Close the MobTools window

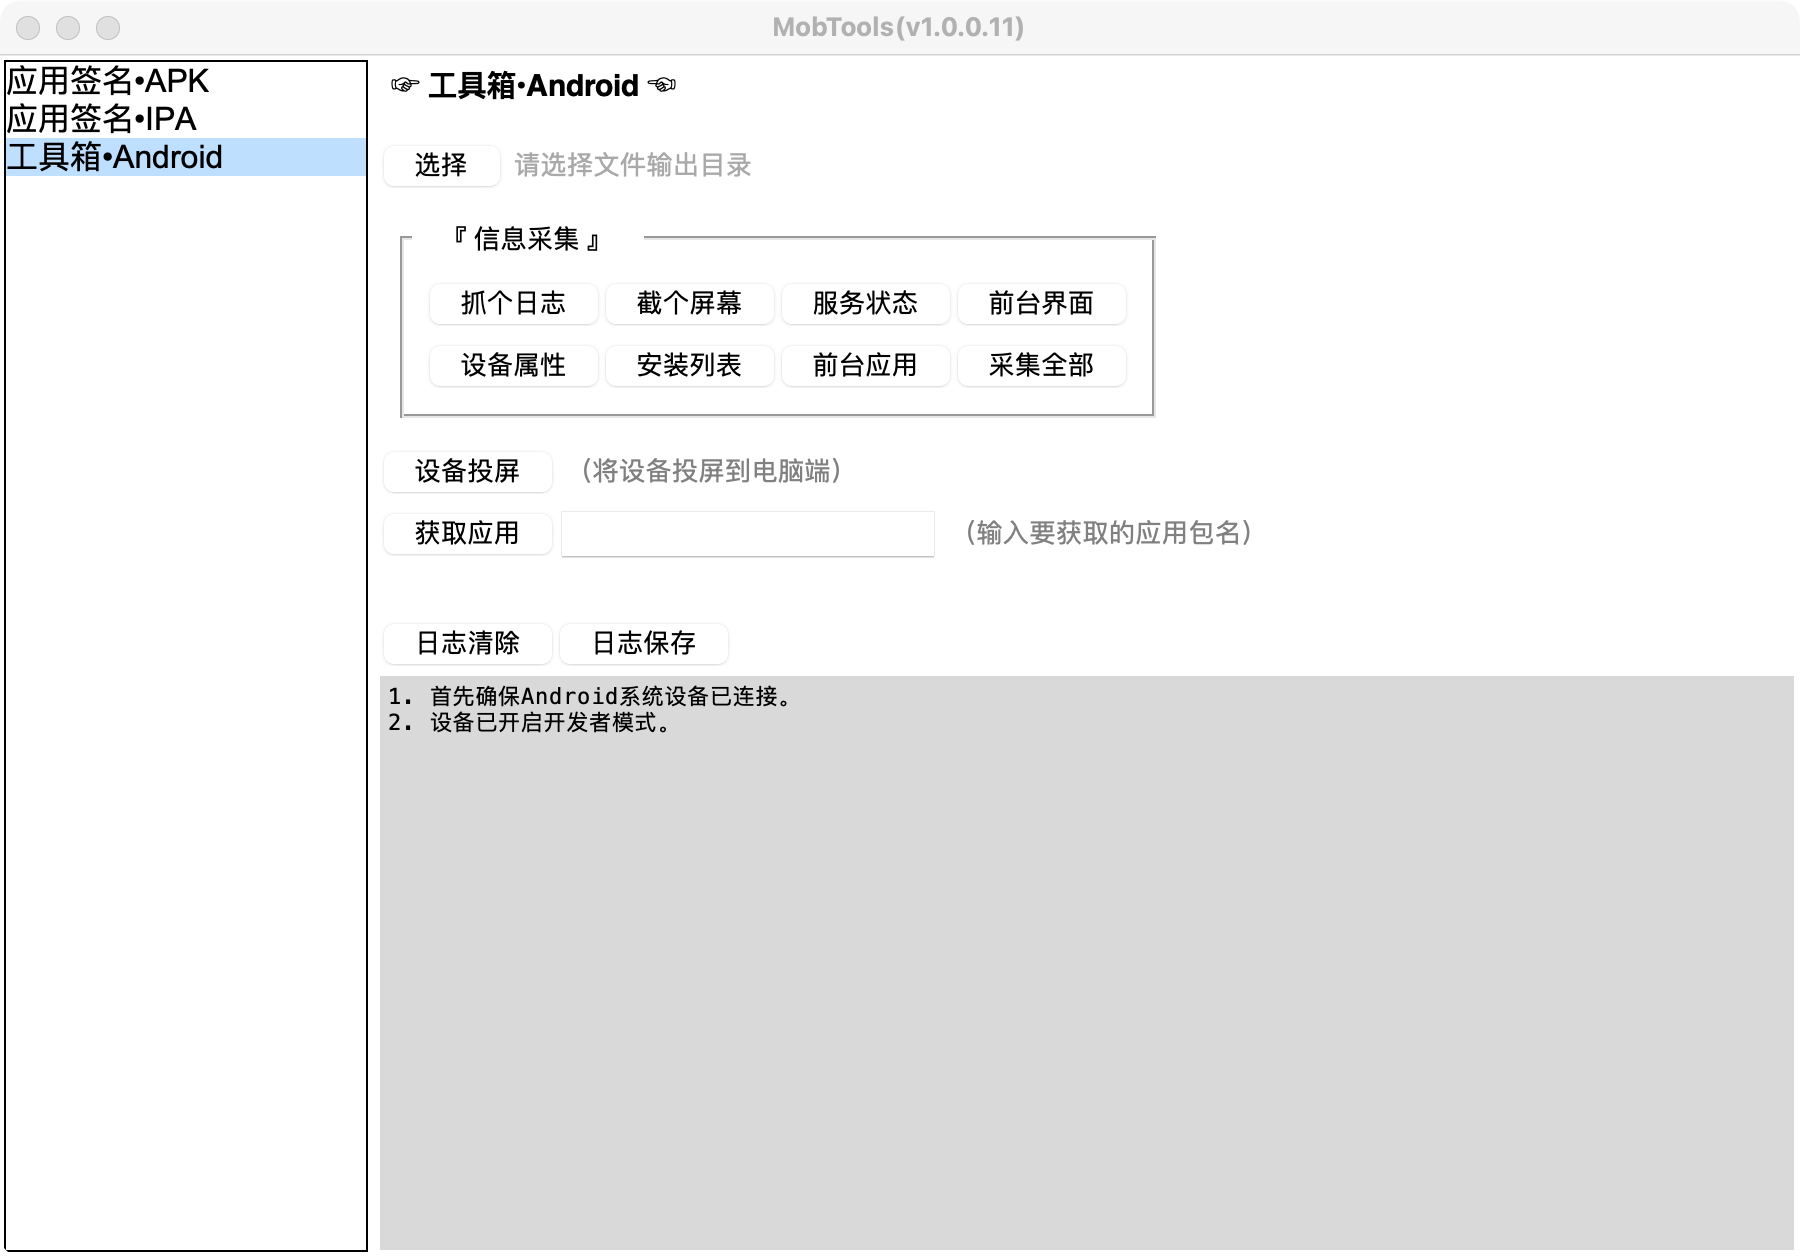click(28, 28)
